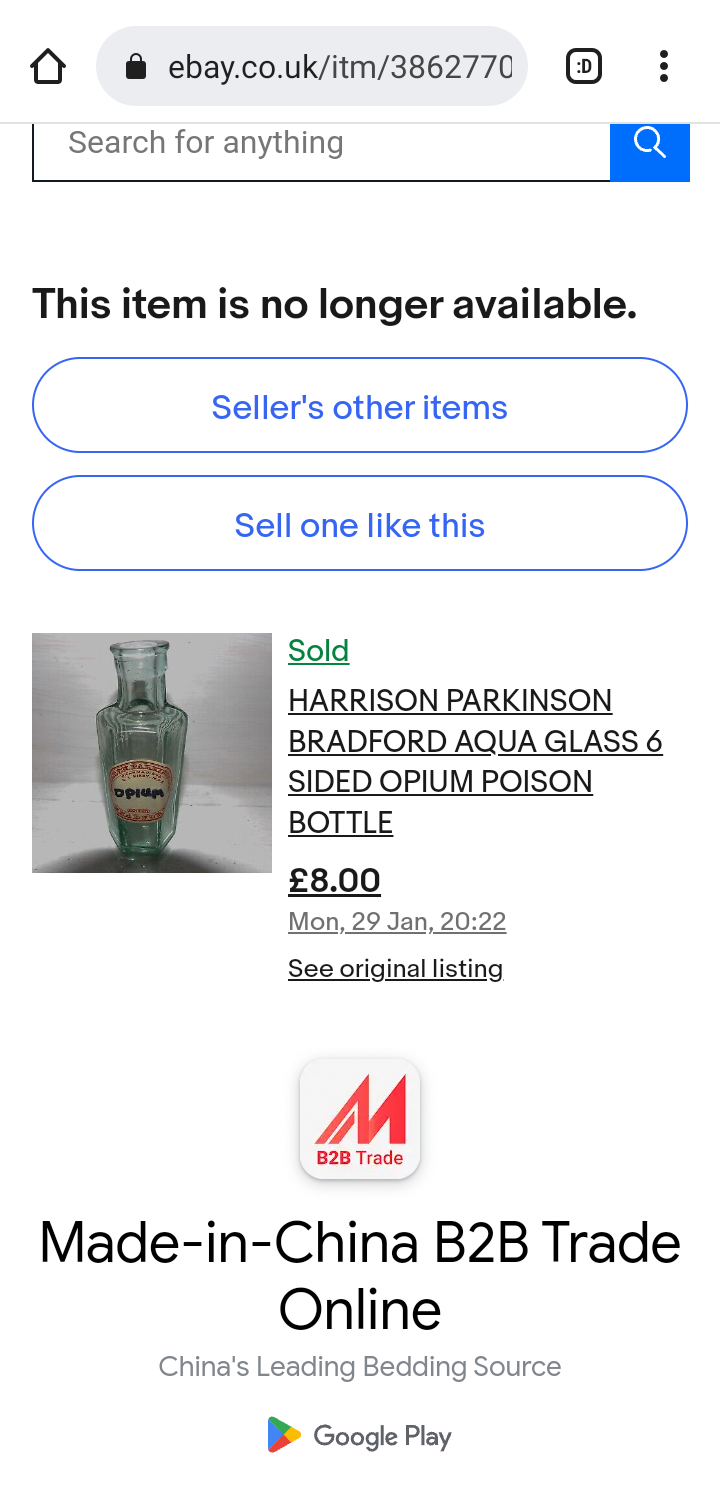Tap the browser home icon

pos(48,67)
